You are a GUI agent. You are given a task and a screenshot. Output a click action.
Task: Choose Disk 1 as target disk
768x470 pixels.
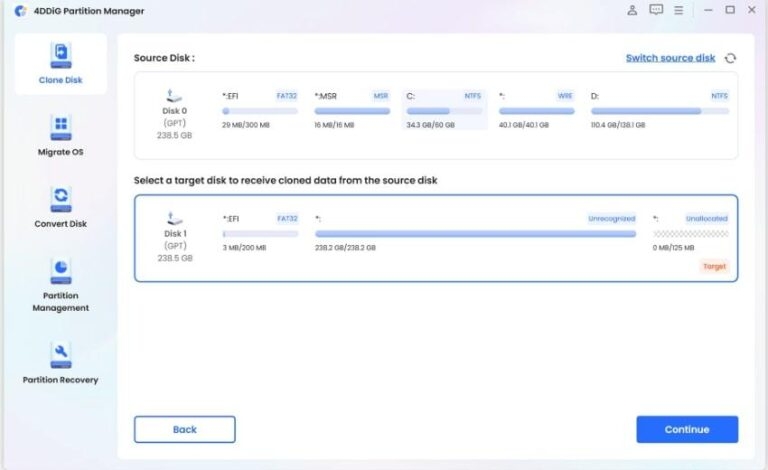coord(175,238)
